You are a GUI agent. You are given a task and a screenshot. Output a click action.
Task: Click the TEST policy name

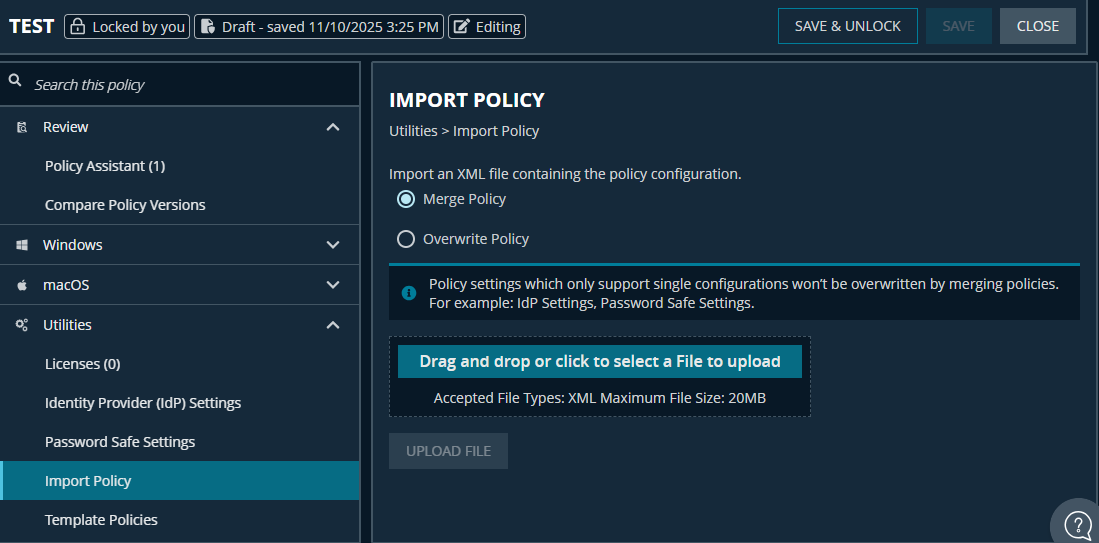[x=32, y=27]
